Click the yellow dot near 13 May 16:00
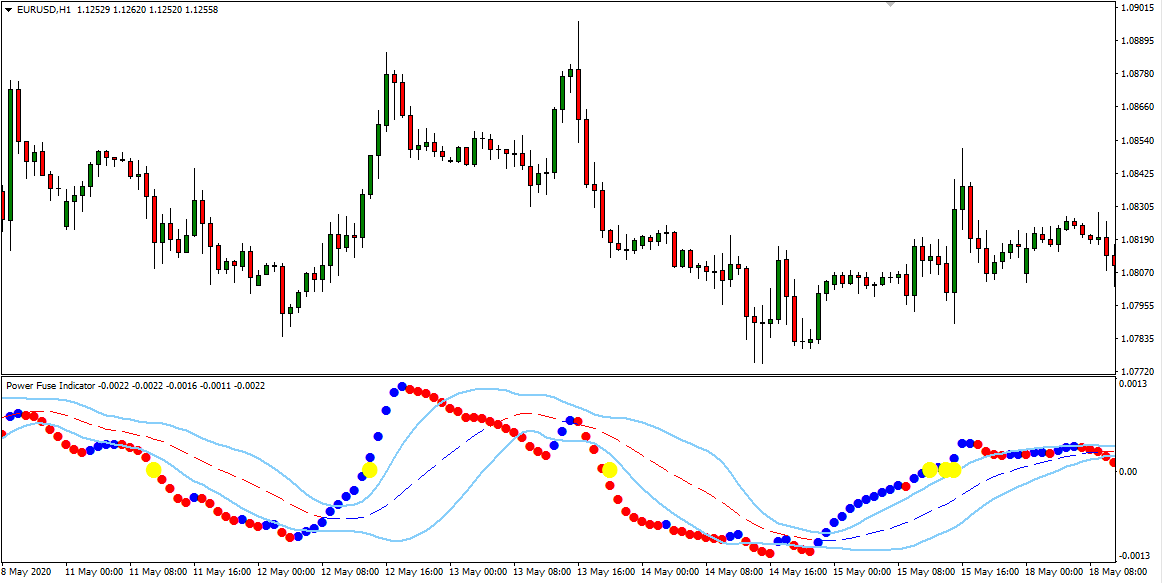Screen dimensions: 1163x583 (x=610, y=469)
